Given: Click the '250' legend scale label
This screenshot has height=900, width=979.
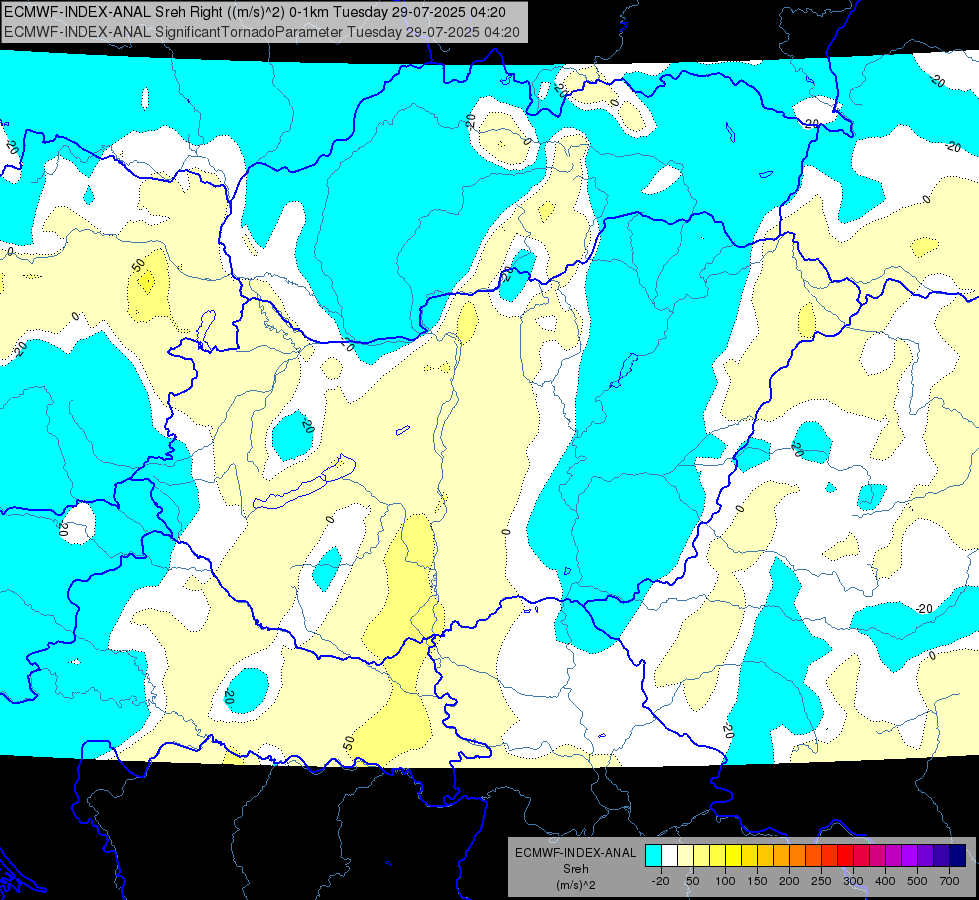Looking at the screenshot, I should tap(821, 881).
